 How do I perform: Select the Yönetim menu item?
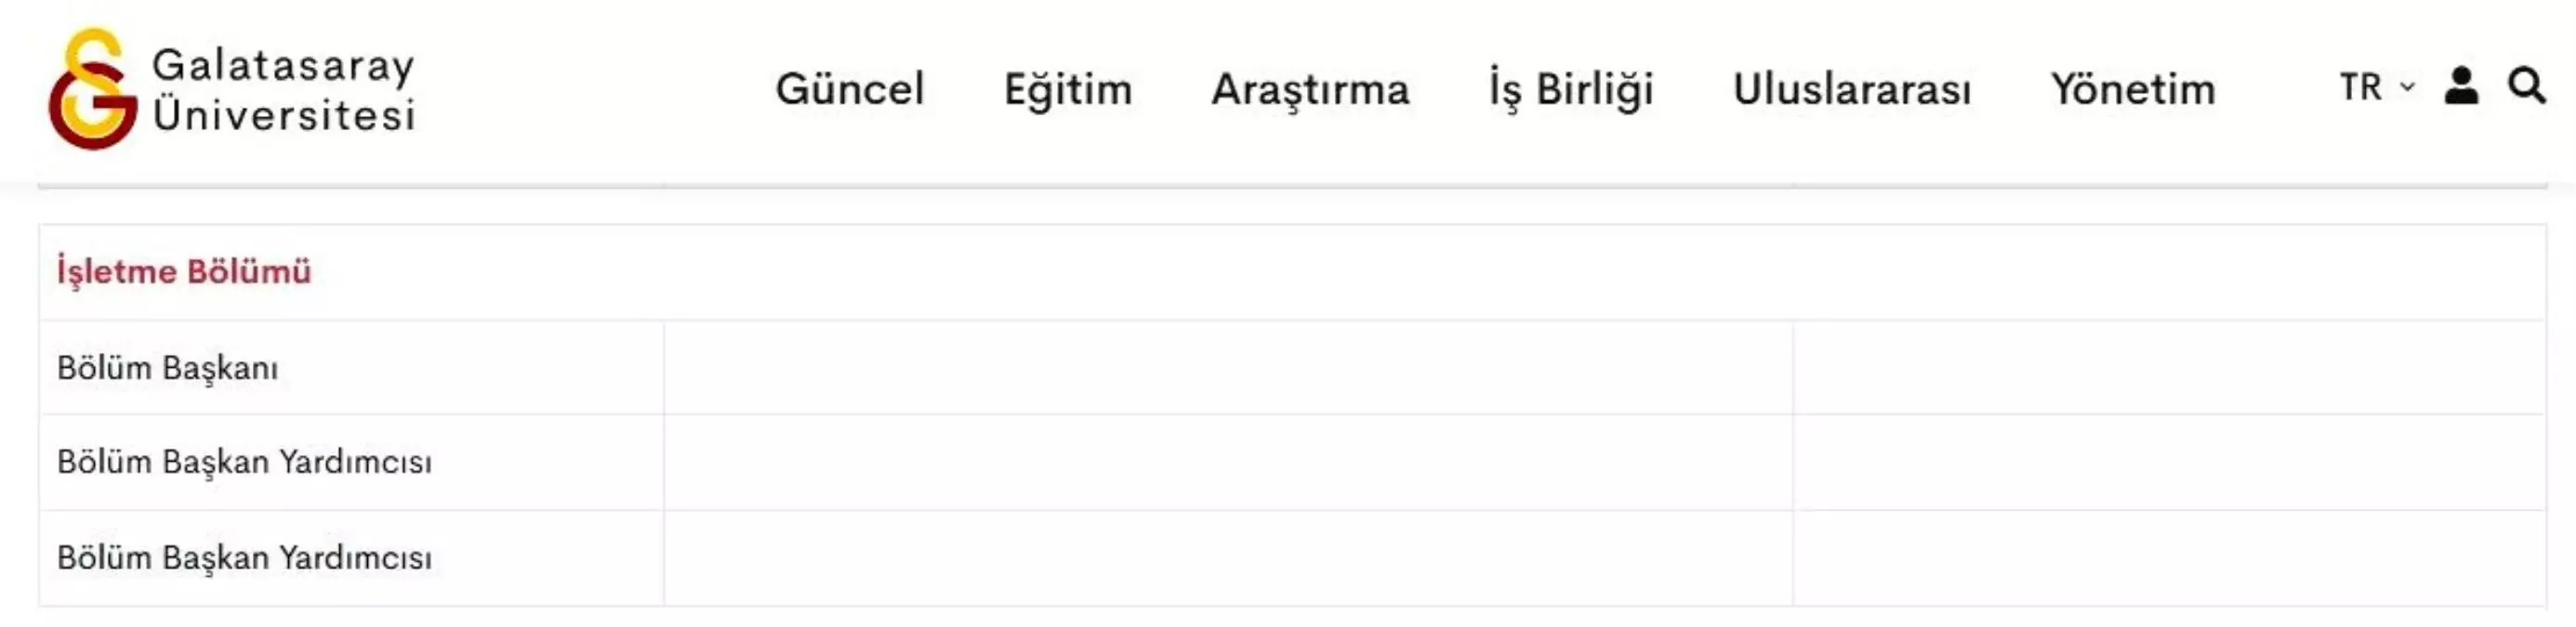point(2133,89)
